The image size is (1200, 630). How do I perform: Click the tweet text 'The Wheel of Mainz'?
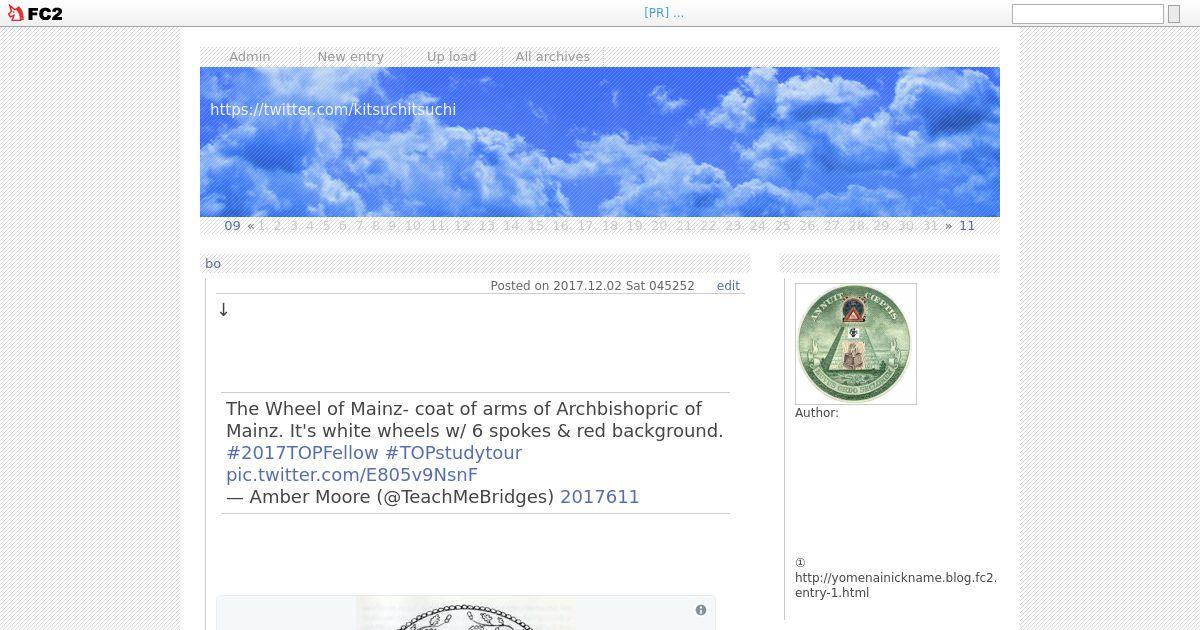312,408
